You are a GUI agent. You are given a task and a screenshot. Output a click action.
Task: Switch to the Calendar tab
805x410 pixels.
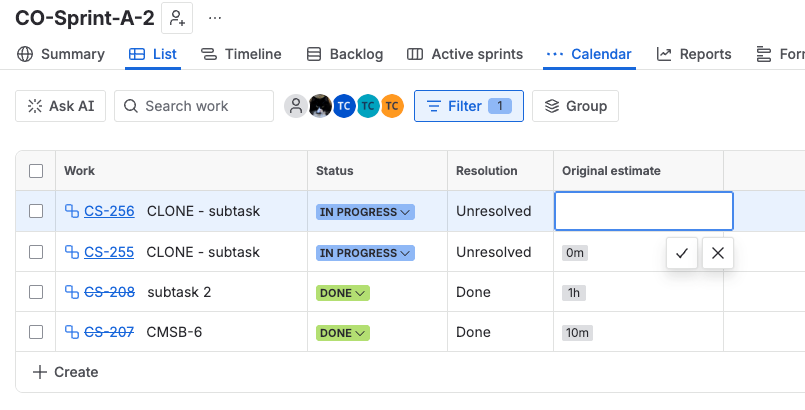click(x=589, y=54)
